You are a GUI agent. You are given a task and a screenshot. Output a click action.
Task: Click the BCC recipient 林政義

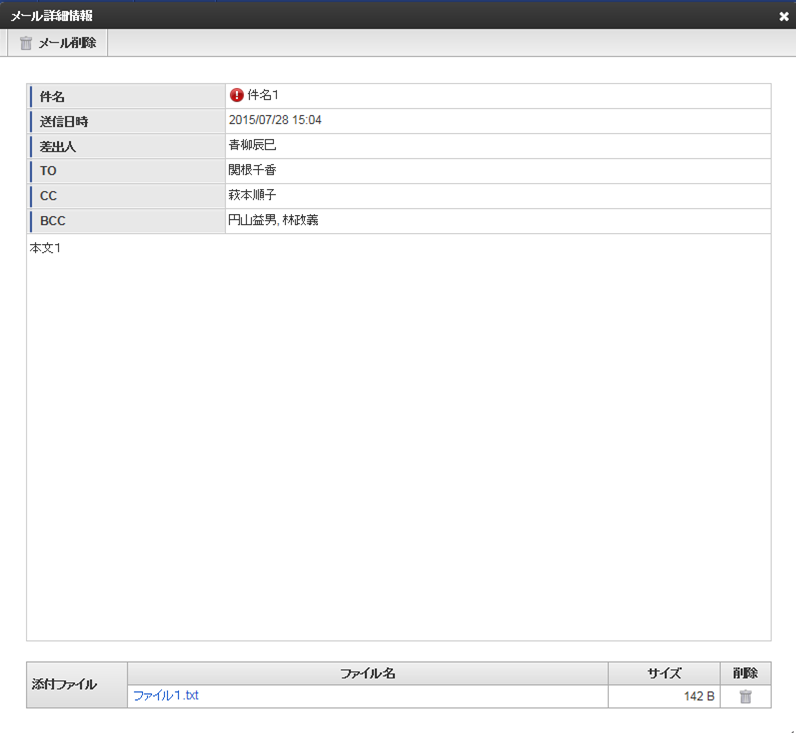tap(301, 220)
